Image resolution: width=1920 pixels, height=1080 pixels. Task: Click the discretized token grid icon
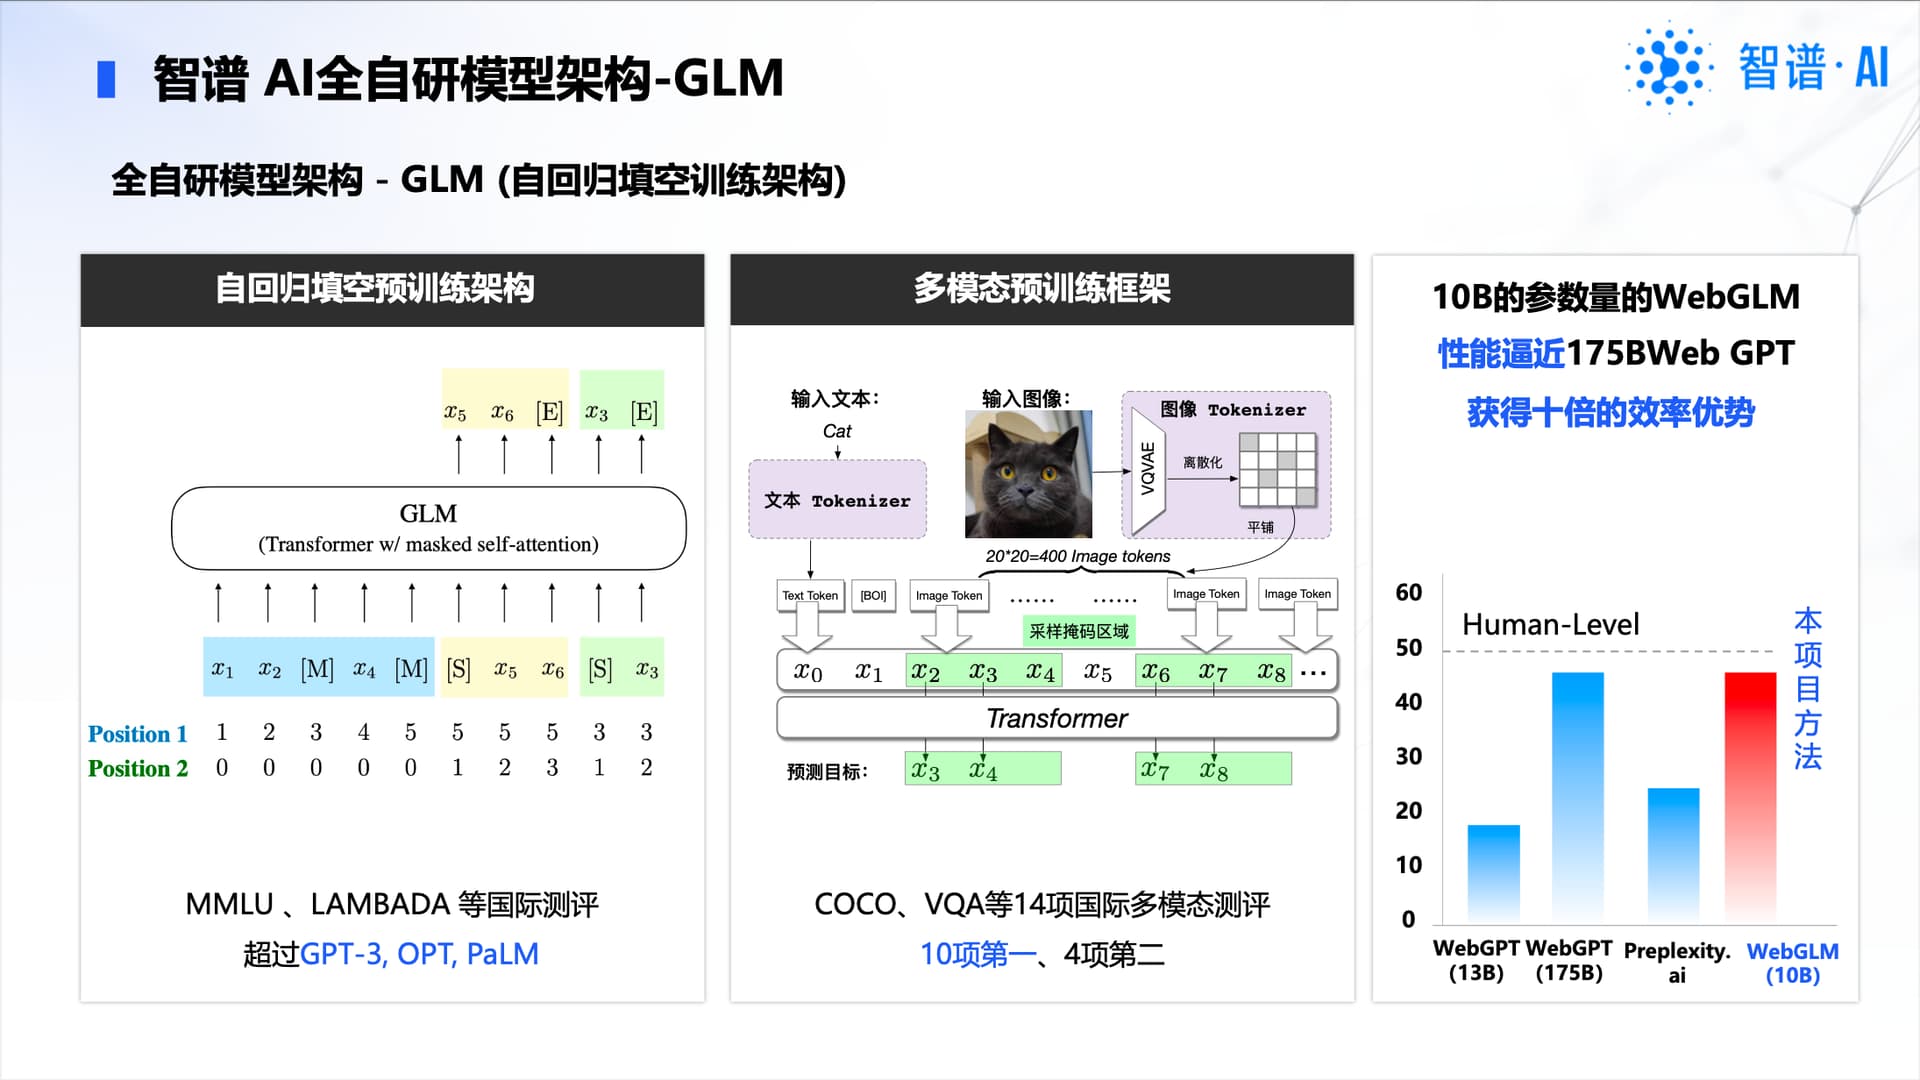[1277, 470]
